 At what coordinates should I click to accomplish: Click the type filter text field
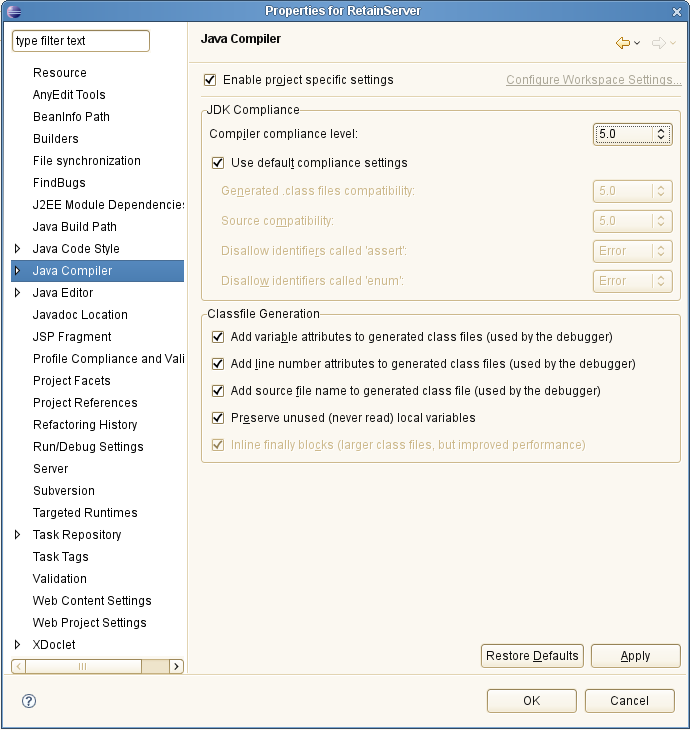pyautogui.click(x=81, y=41)
